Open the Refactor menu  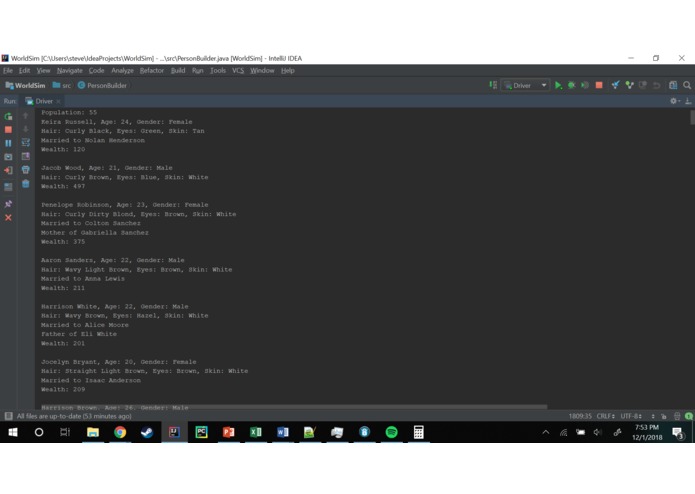(x=152, y=70)
